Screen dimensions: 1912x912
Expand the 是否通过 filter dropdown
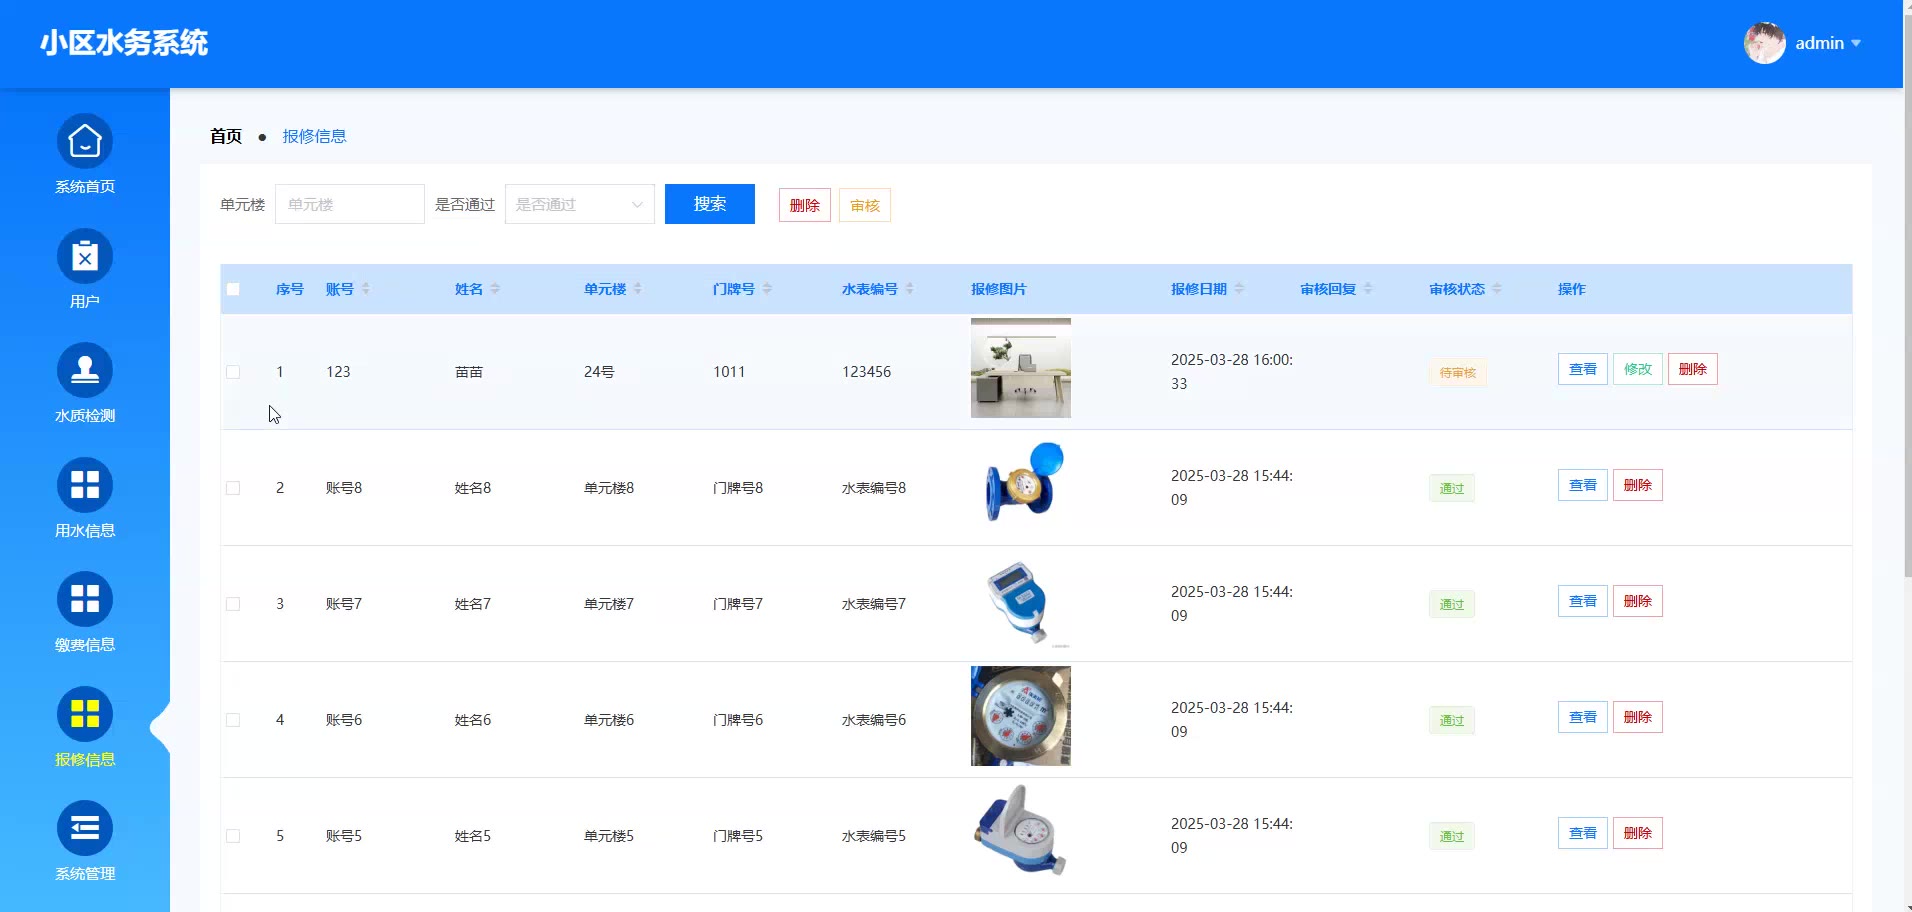tap(580, 204)
